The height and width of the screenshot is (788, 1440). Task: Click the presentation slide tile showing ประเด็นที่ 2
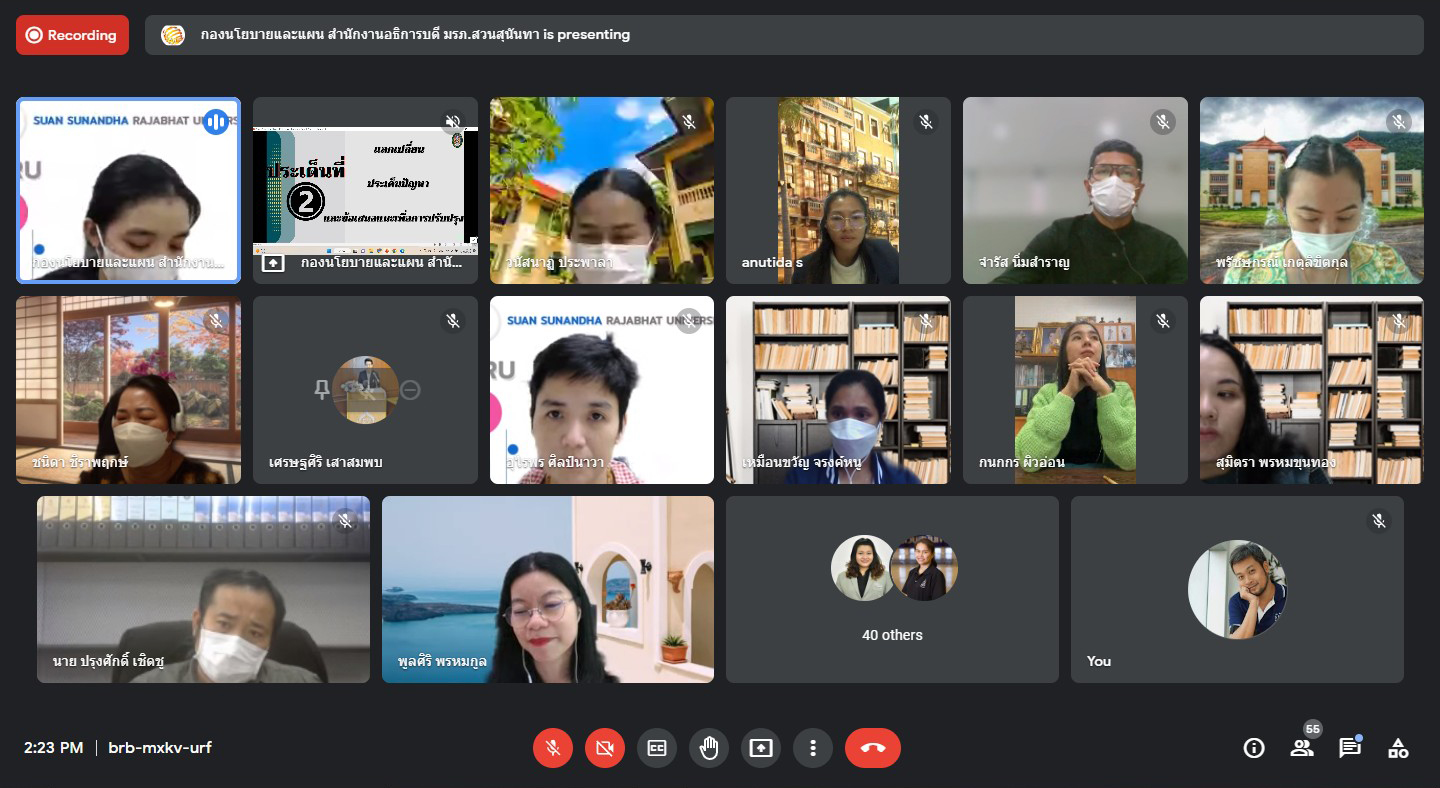pos(365,190)
